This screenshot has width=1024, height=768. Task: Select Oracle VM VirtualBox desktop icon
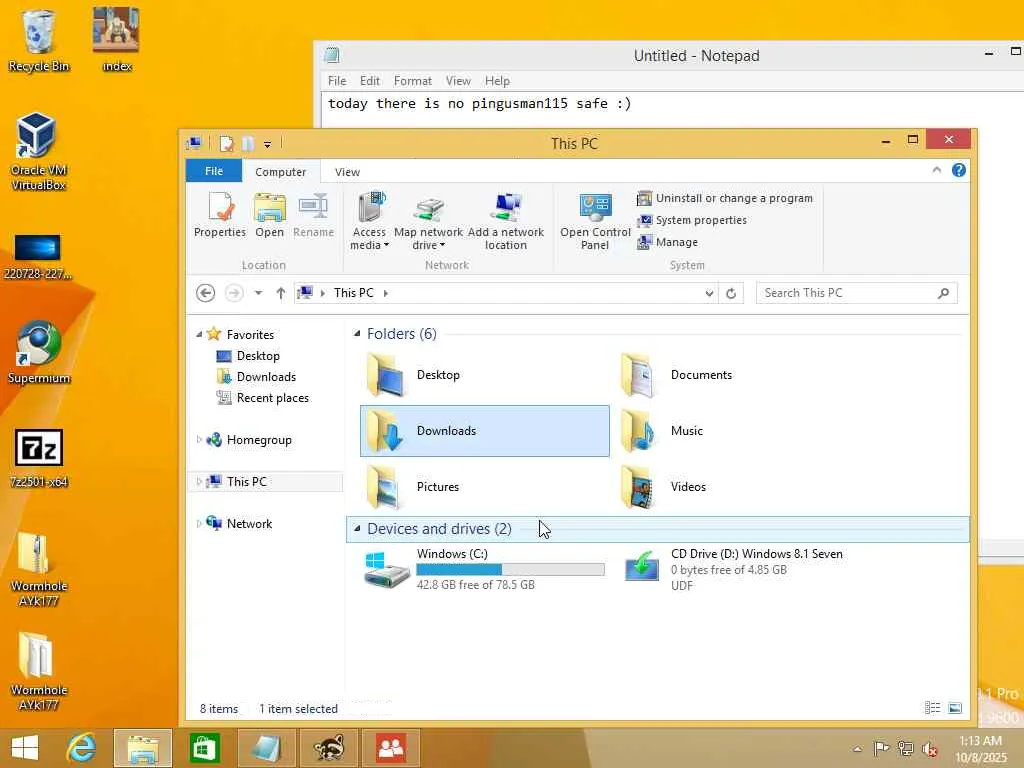point(38,151)
